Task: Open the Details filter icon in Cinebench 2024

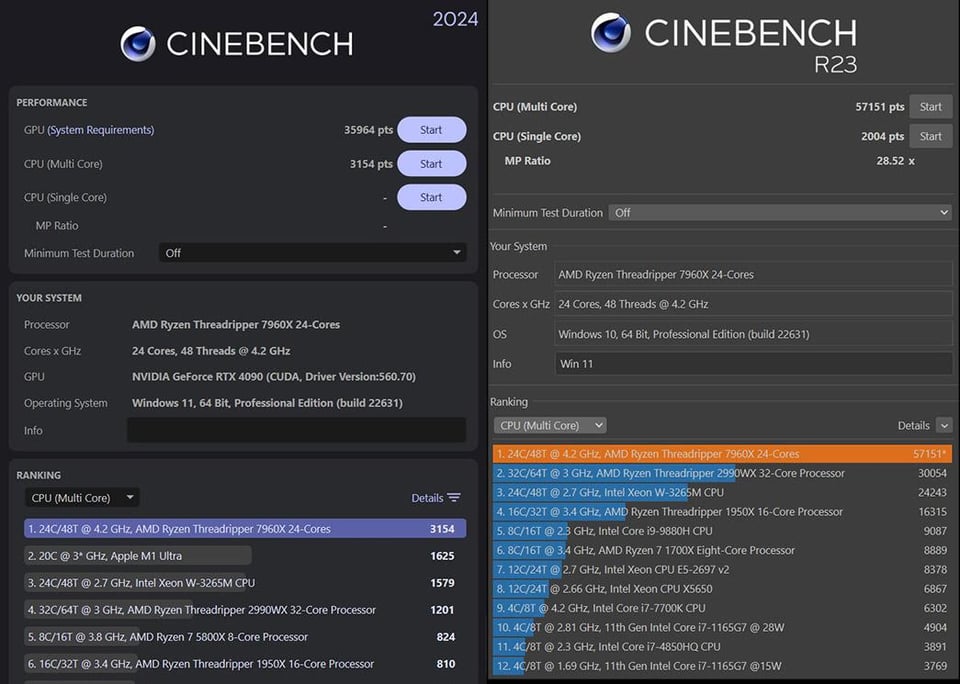Action: (454, 498)
